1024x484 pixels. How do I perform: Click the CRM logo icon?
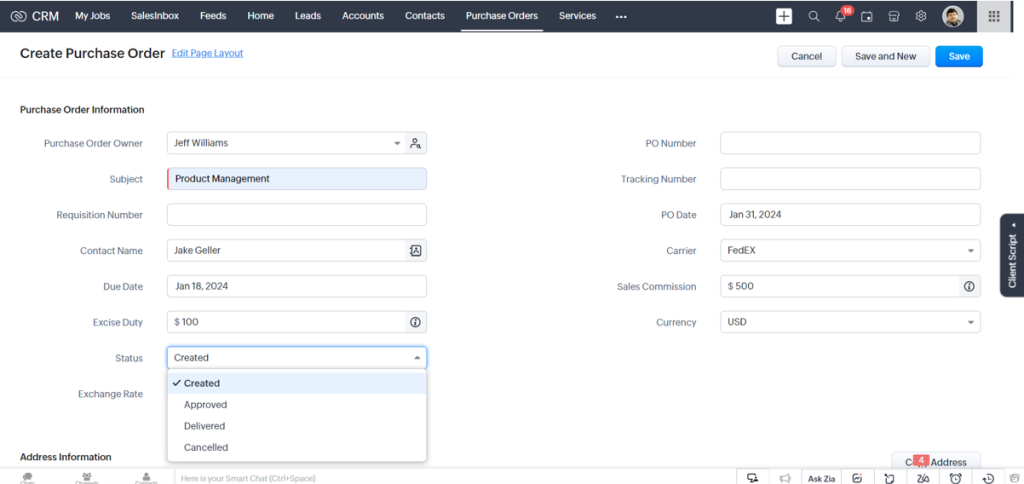(x=18, y=16)
